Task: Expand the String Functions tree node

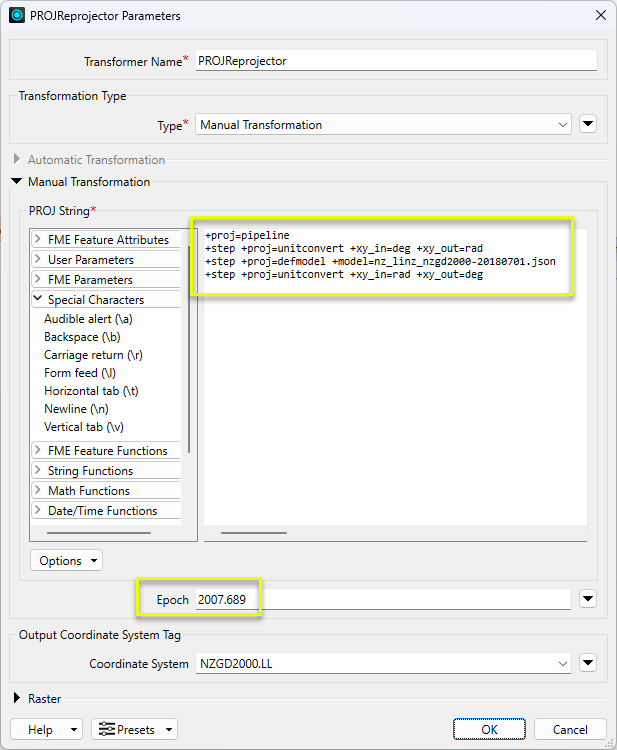Action: (x=38, y=471)
